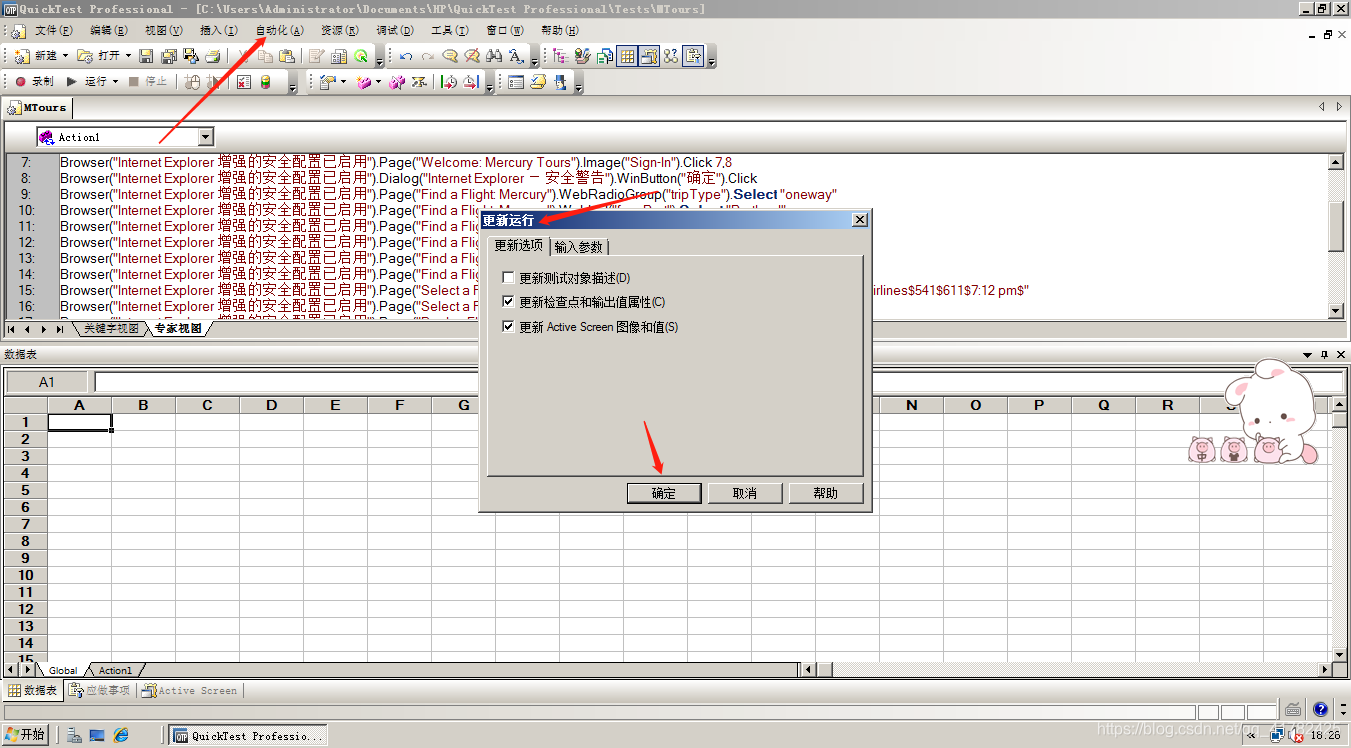Expand the 运行 dropdown arrow
This screenshot has width=1351, height=748.
115,82
